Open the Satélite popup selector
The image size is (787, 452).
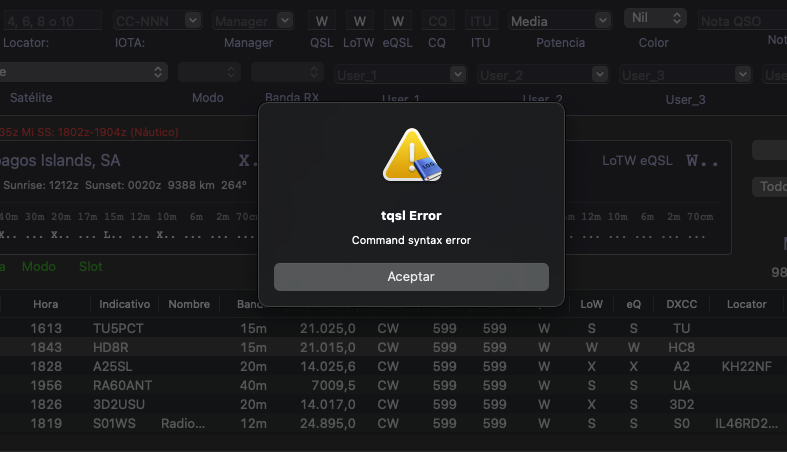pos(83,72)
